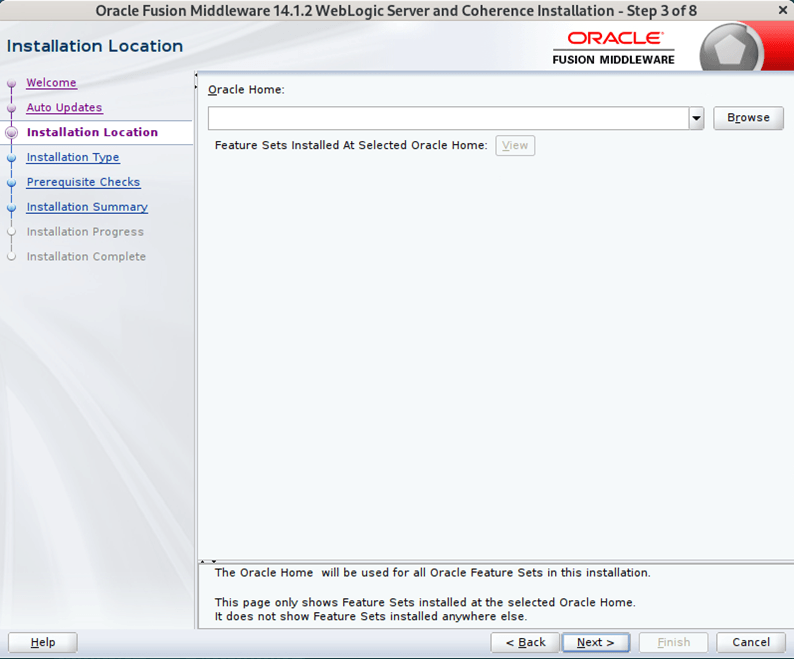Go to the Installation Summary step

tap(87, 207)
